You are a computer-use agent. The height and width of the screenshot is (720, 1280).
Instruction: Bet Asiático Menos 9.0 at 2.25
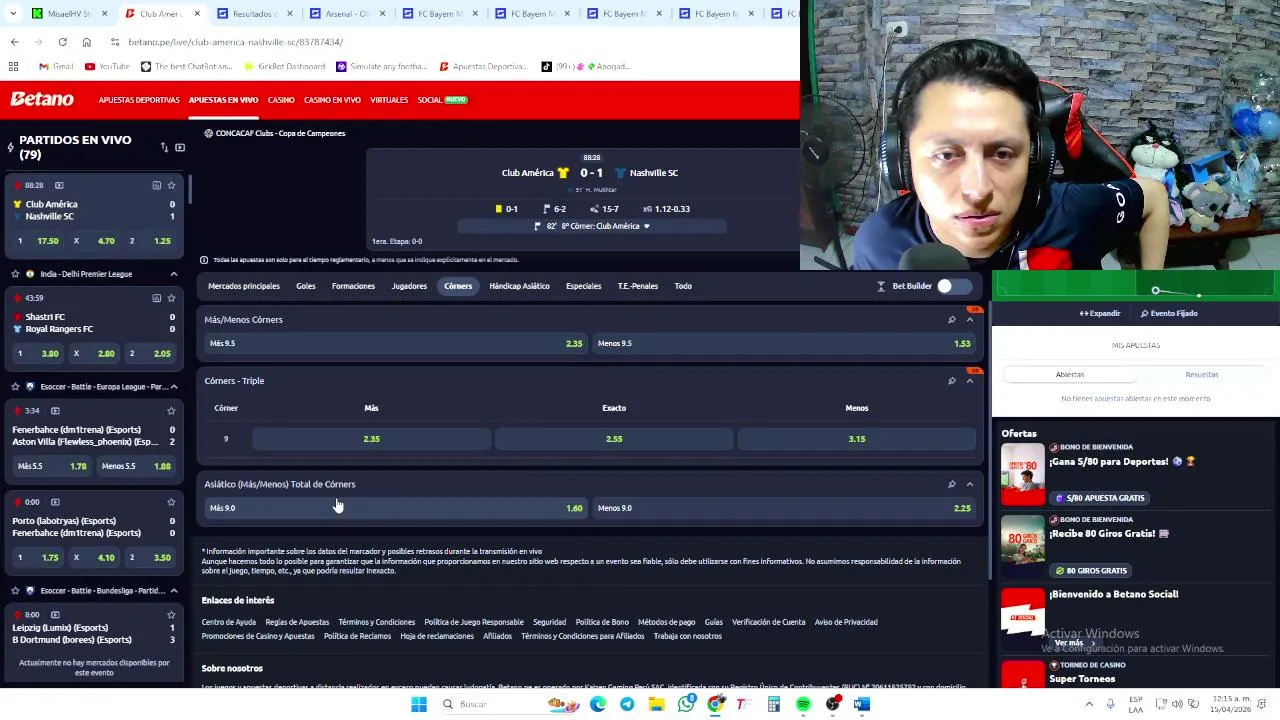tap(783, 508)
